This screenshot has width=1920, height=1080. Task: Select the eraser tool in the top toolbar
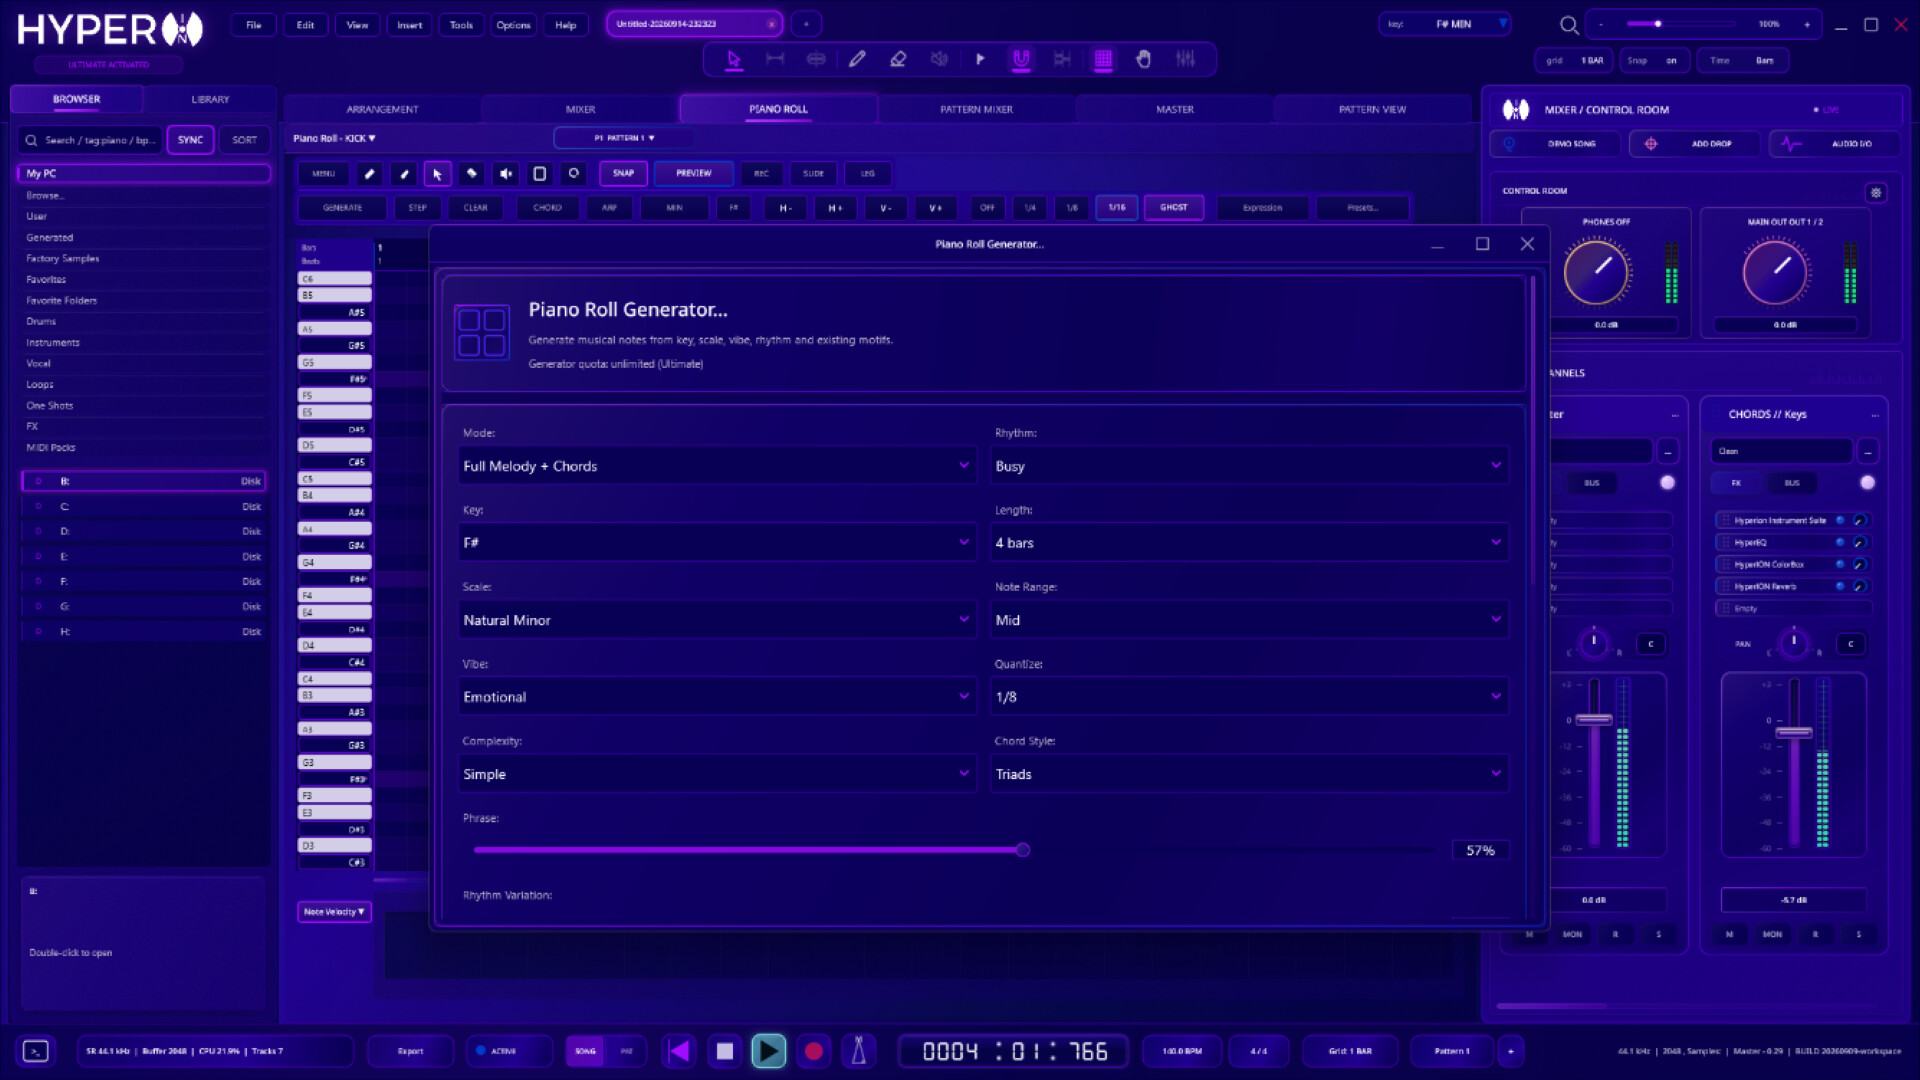[x=898, y=59]
